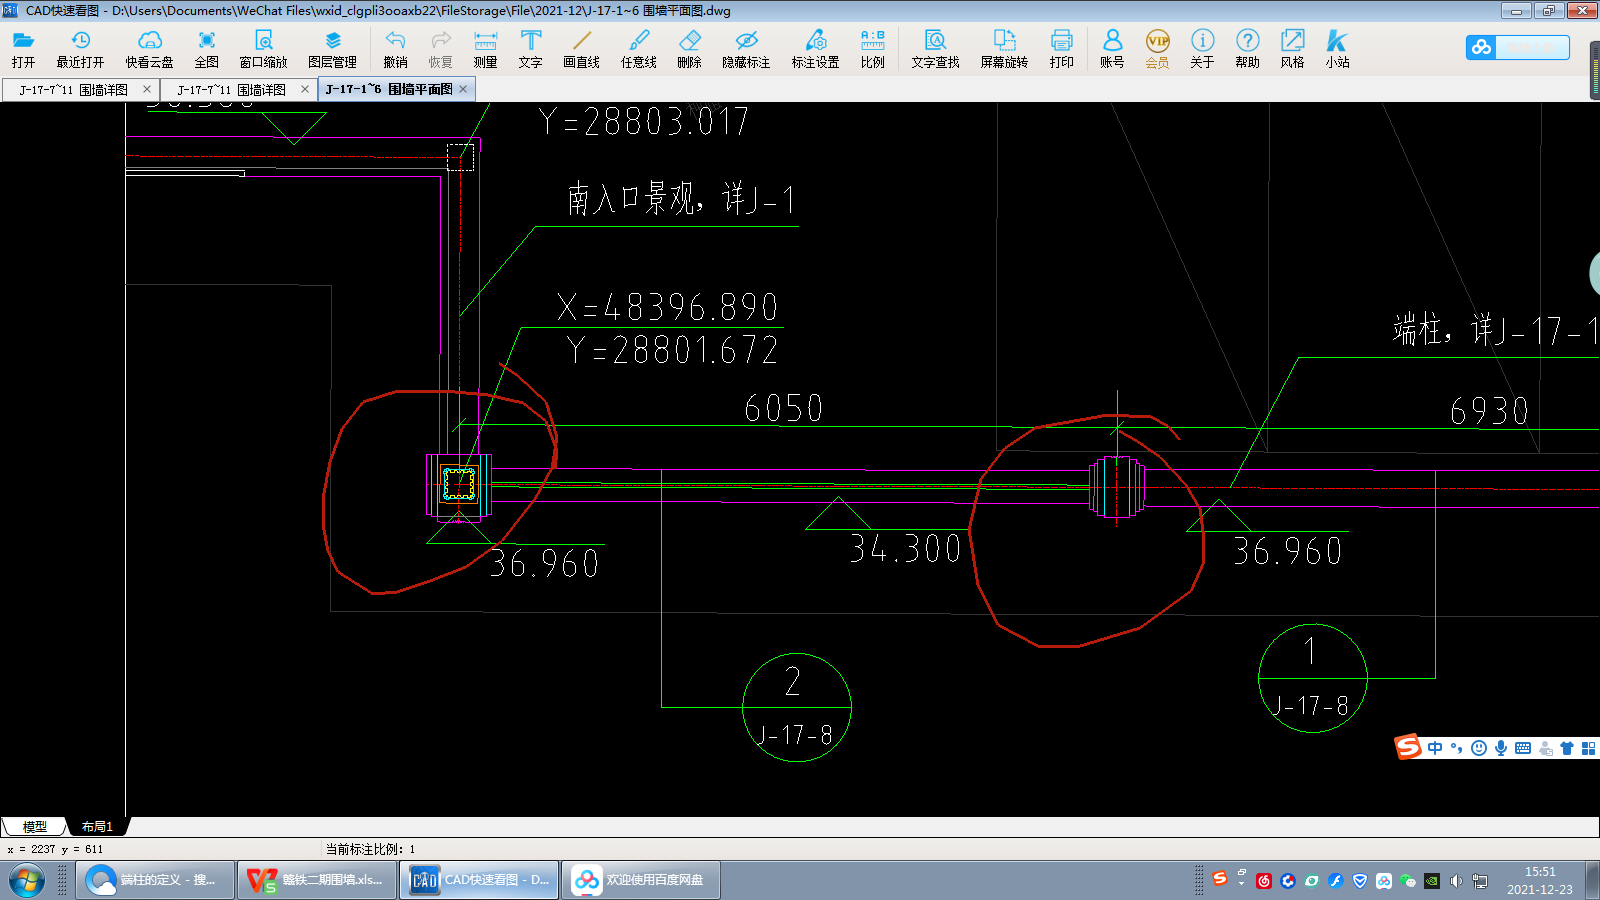
Task: Open Sogou toolbox grid icon
Action: pos(1589,748)
